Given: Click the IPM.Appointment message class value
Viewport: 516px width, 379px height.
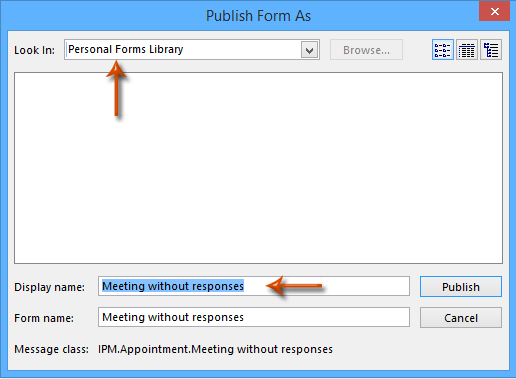Looking at the screenshot, I should pyautogui.click(x=215, y=349).
